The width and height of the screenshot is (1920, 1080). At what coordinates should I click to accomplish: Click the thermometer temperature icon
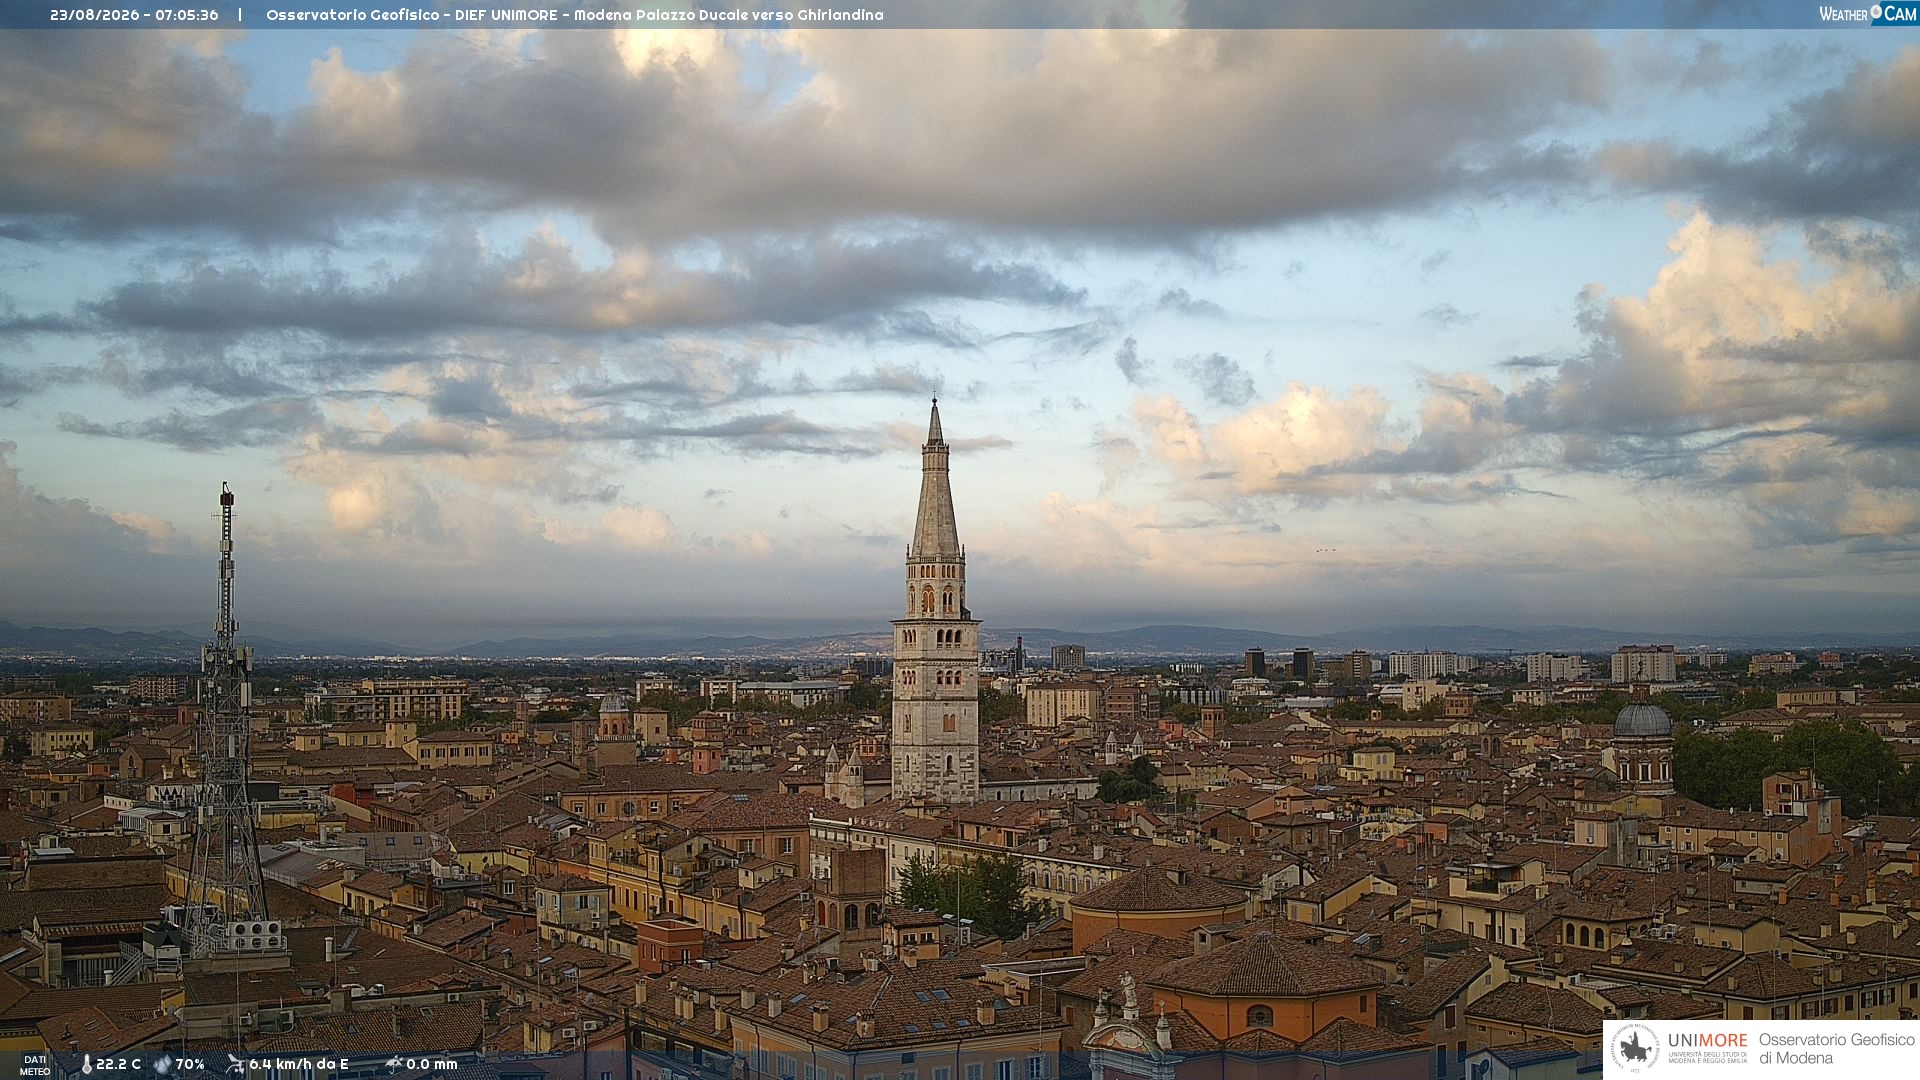86,1064
